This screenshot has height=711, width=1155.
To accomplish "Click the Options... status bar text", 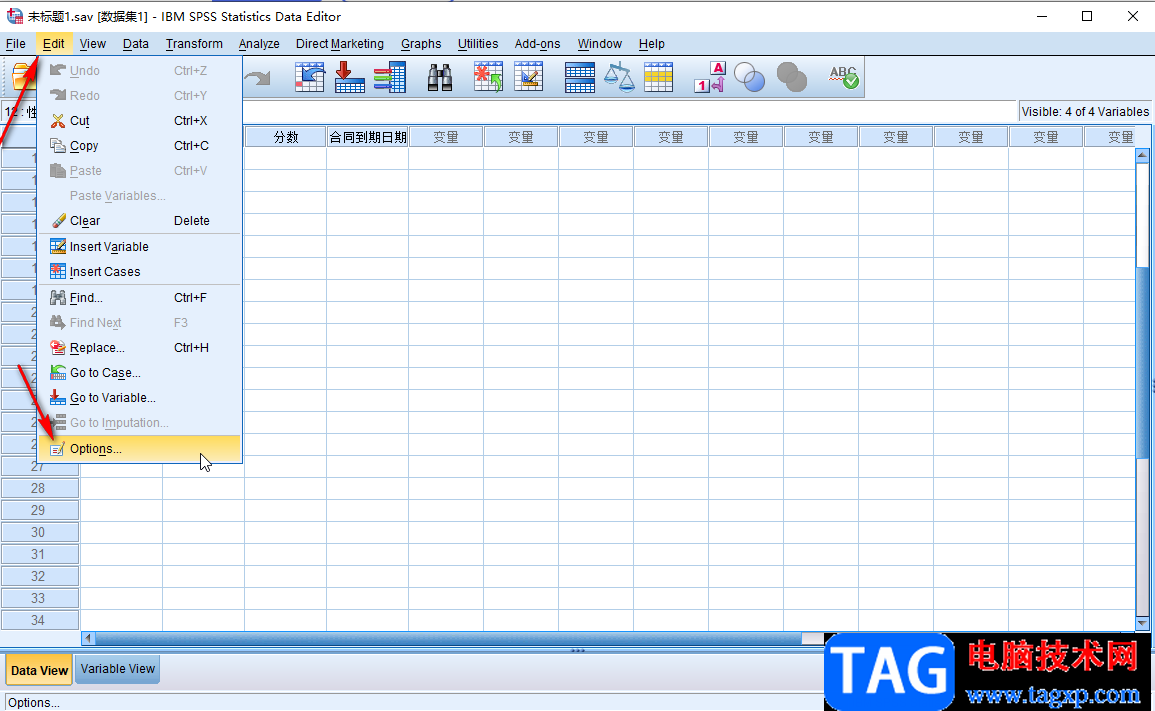I will [x=34, y=703].
